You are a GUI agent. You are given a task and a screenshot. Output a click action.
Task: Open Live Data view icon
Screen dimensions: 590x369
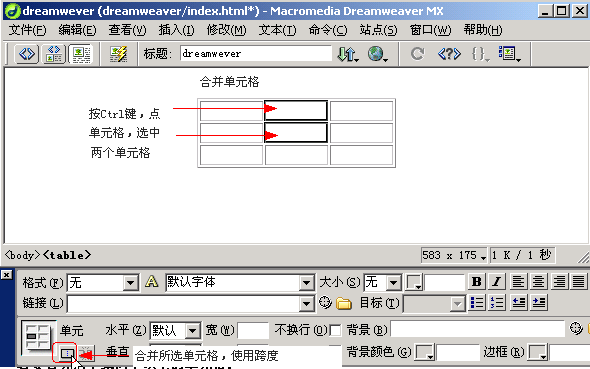click(118, 54)
